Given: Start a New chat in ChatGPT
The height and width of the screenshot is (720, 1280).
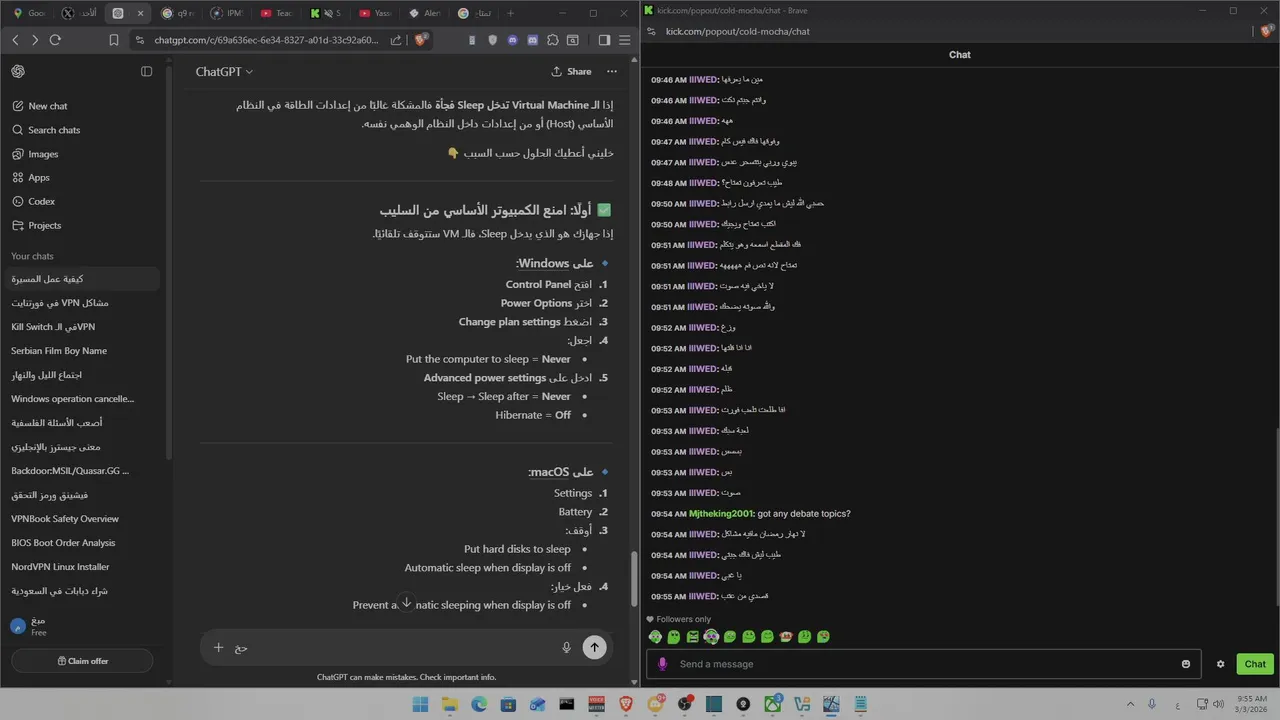Looking at the screenshot, I should [x=48, y=106].
